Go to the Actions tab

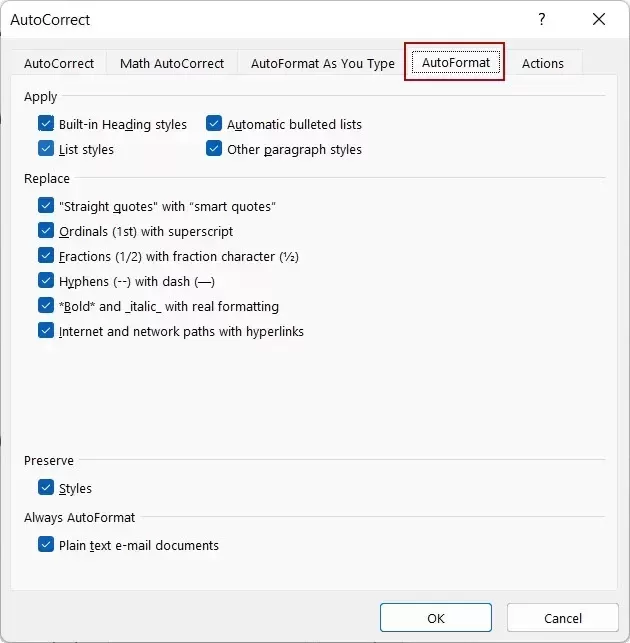pos(543,63)
